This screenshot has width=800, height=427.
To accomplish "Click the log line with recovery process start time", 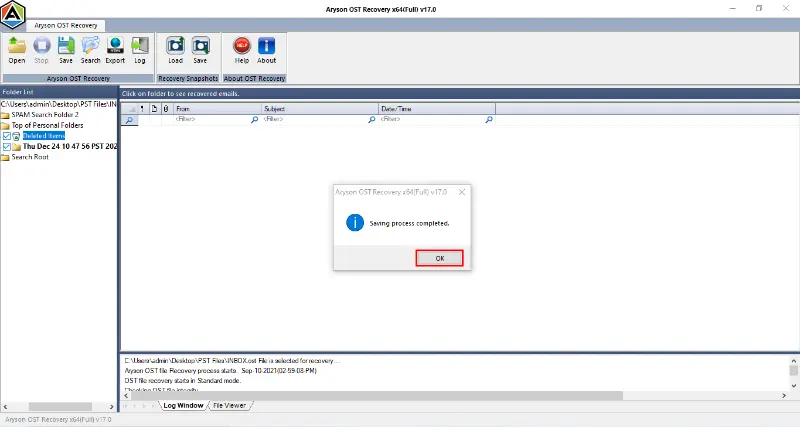I will [220, 371].
